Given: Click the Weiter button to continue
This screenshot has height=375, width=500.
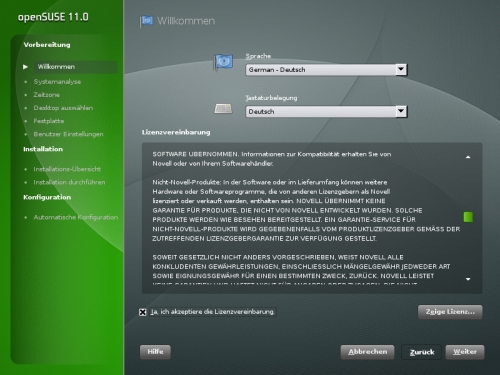Looking at the screenshot, I should point(465,352).
